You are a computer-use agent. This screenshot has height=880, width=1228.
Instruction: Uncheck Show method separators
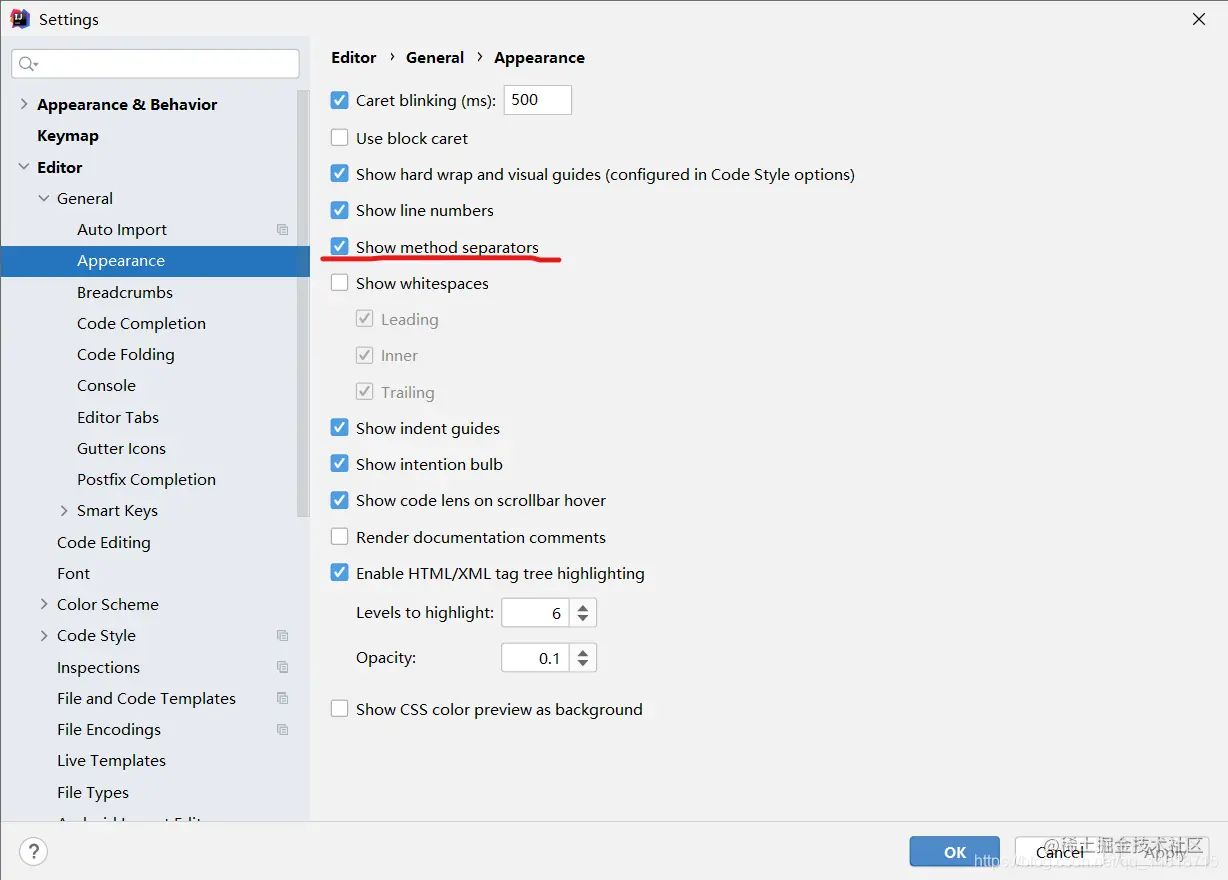[340, 247]
